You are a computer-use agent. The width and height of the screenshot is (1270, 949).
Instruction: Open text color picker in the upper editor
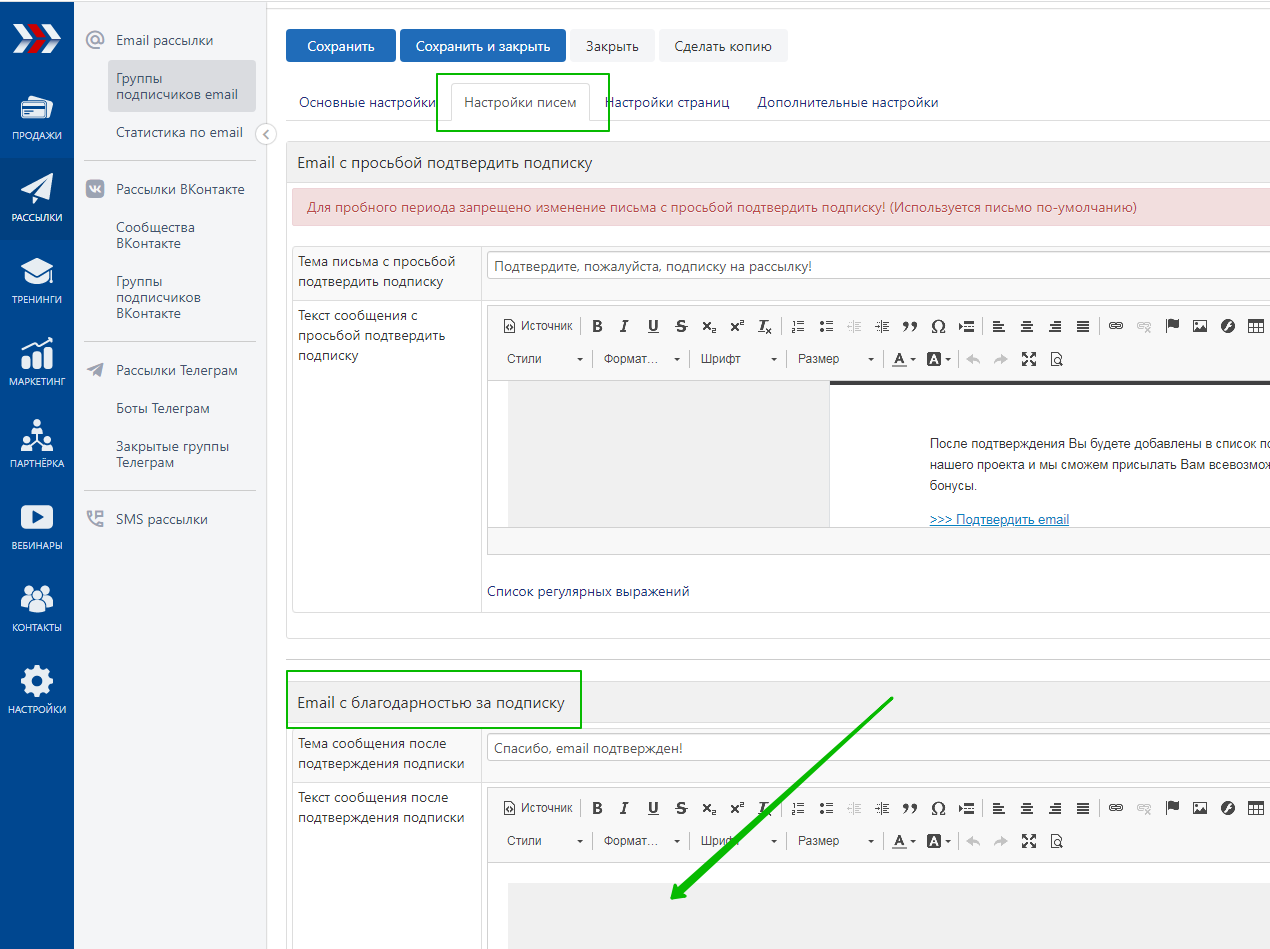coord(904,359)
